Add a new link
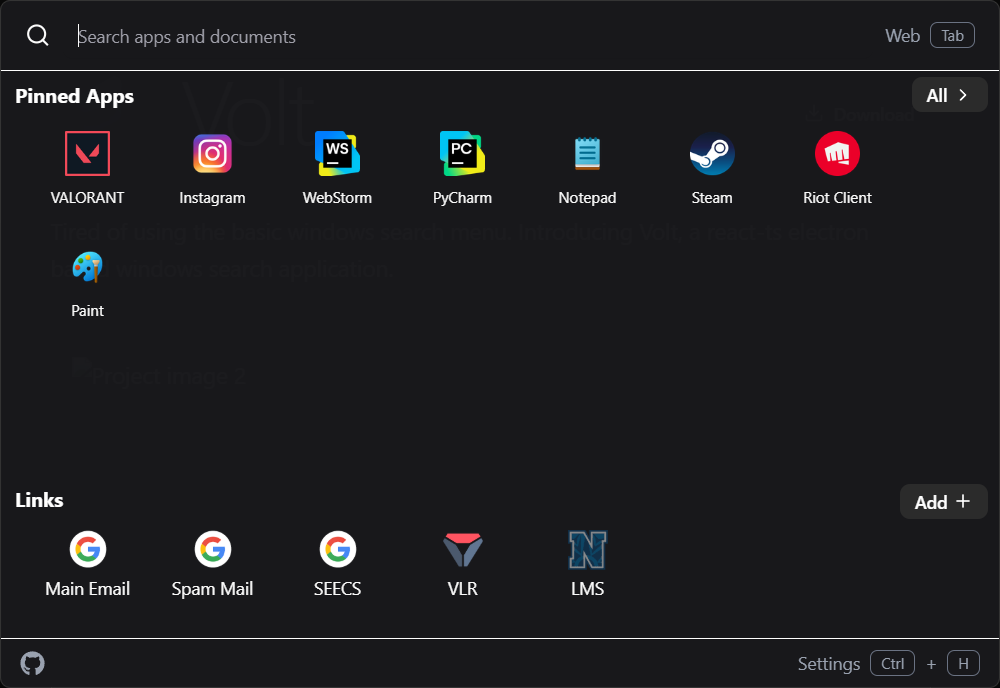Image resolution: width=1000 pixels, height=688 pixels. [x=942, y=502]
